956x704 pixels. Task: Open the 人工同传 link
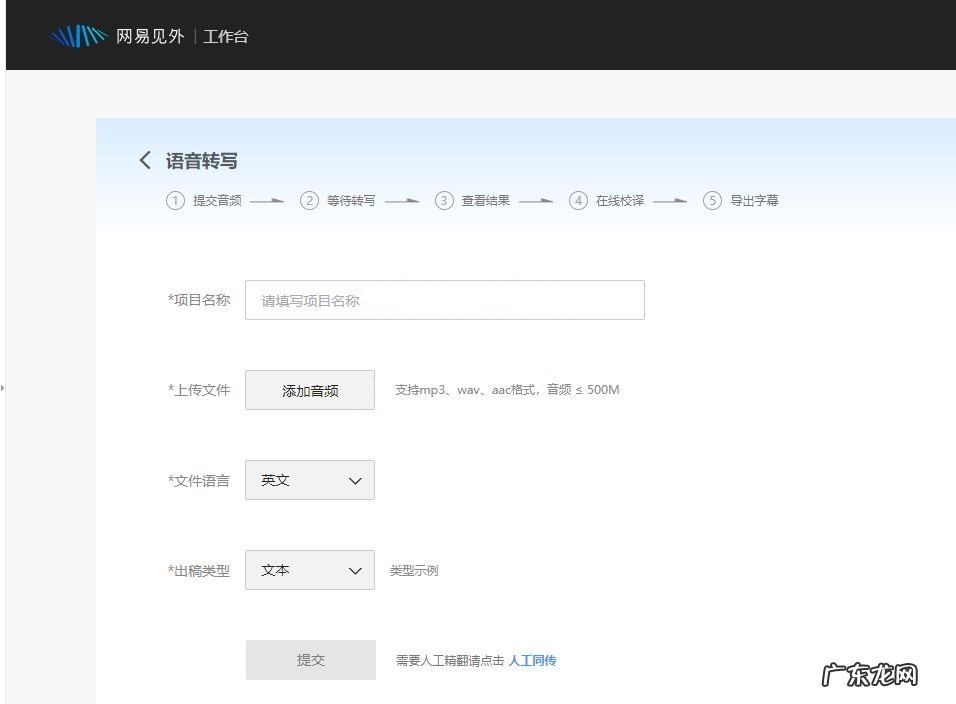[532, 660]
